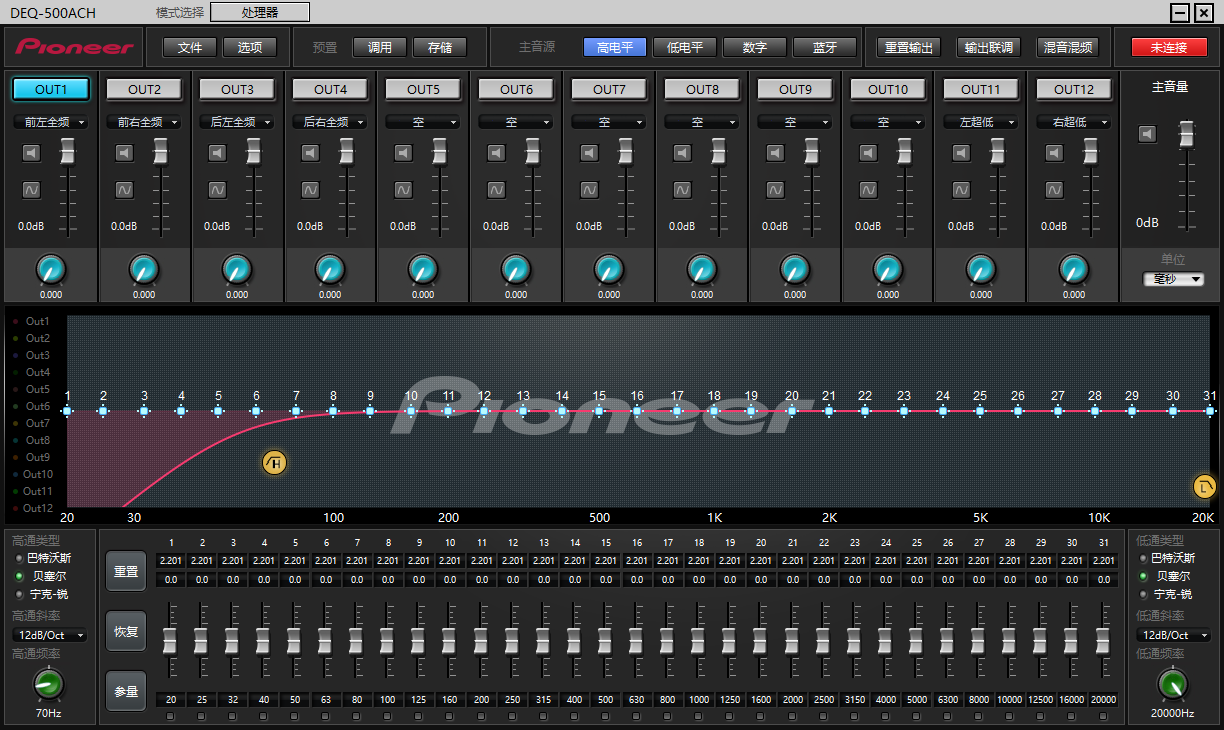Invert phase on OUT1 channel
The height and width of the screenshot is (730, 1224).
click(x=31, y=189)
